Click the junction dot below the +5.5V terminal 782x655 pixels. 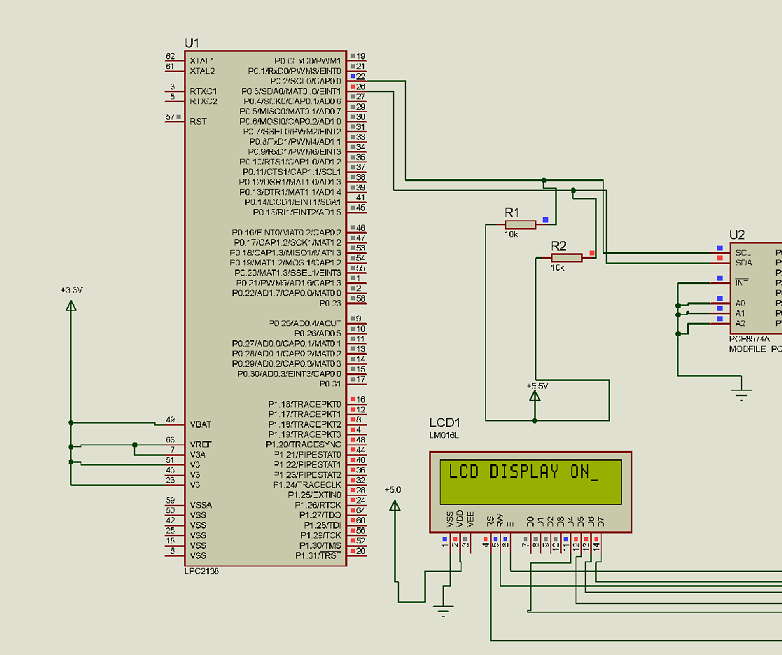click(535, 421)
